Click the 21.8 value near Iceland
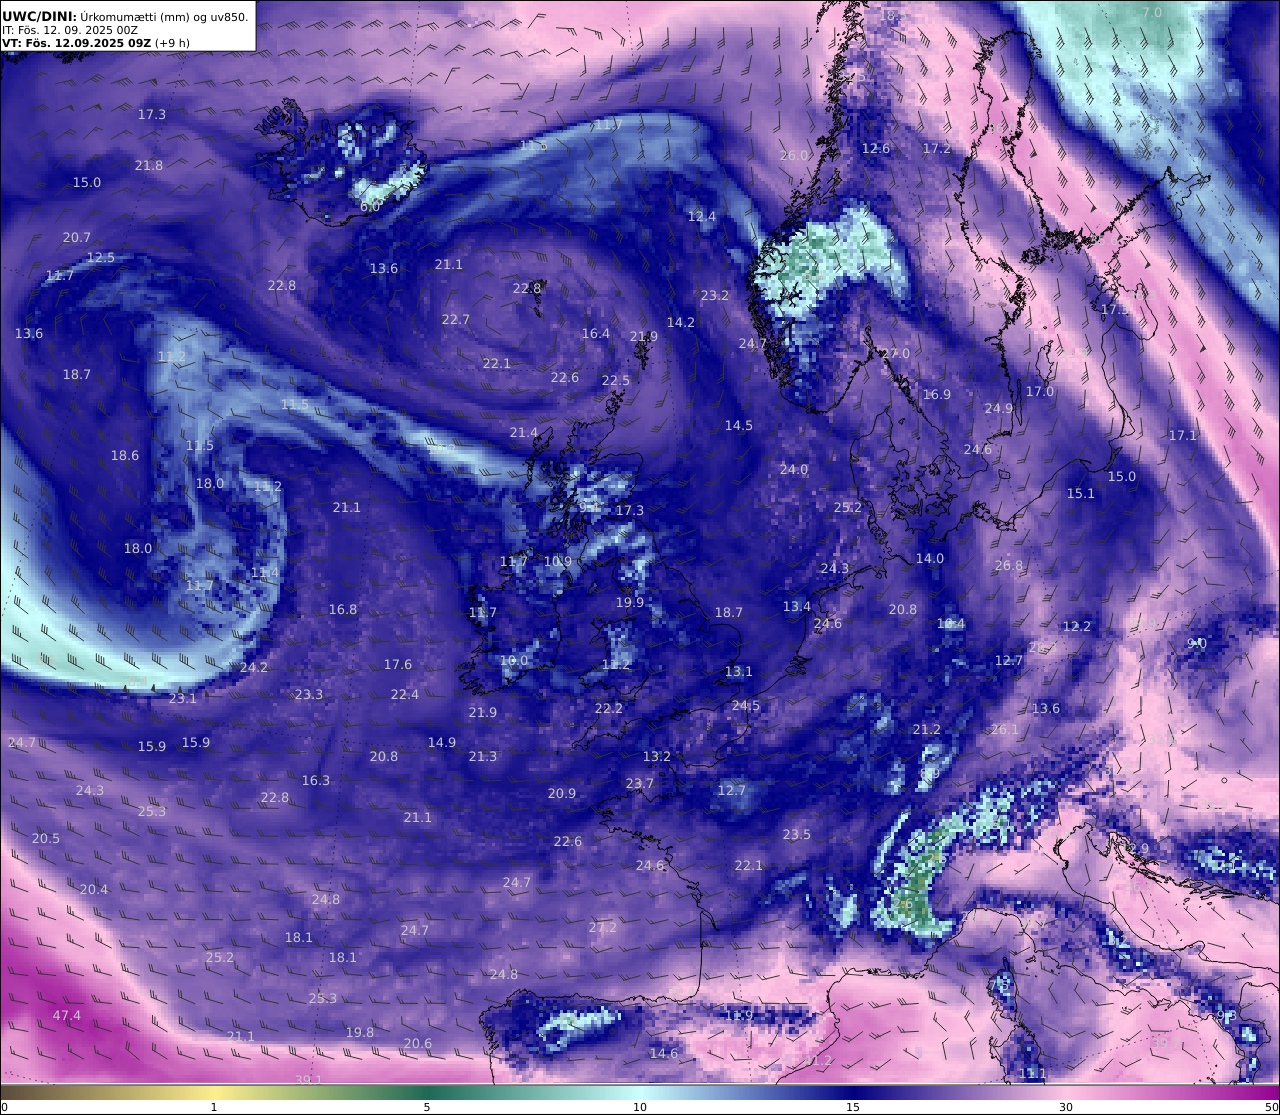The image size is (1280, 1115). pos(149,165)
